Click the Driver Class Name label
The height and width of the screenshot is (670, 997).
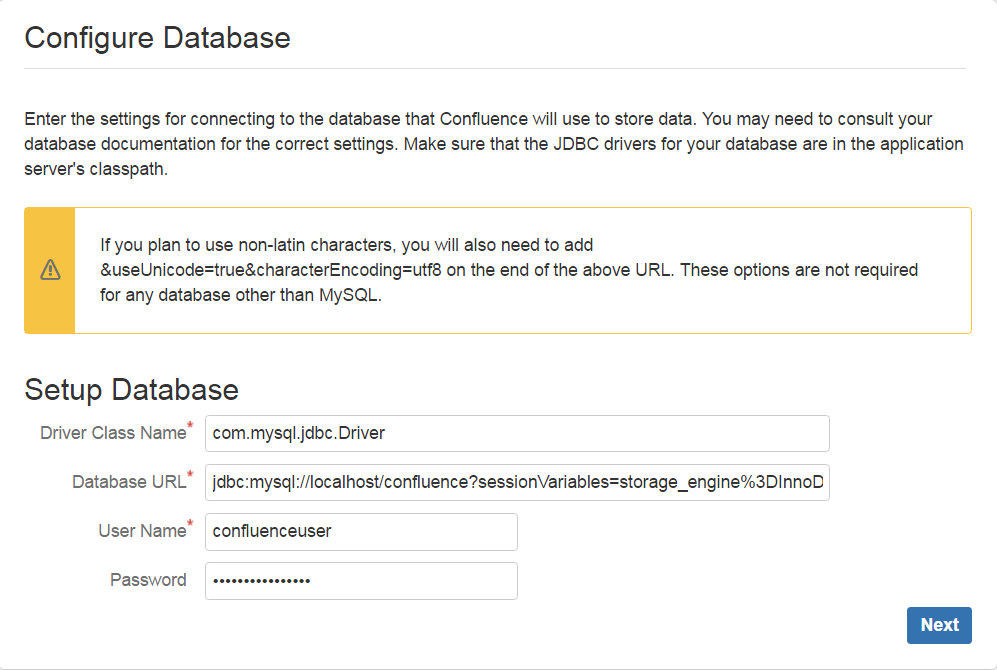[112, 433]
